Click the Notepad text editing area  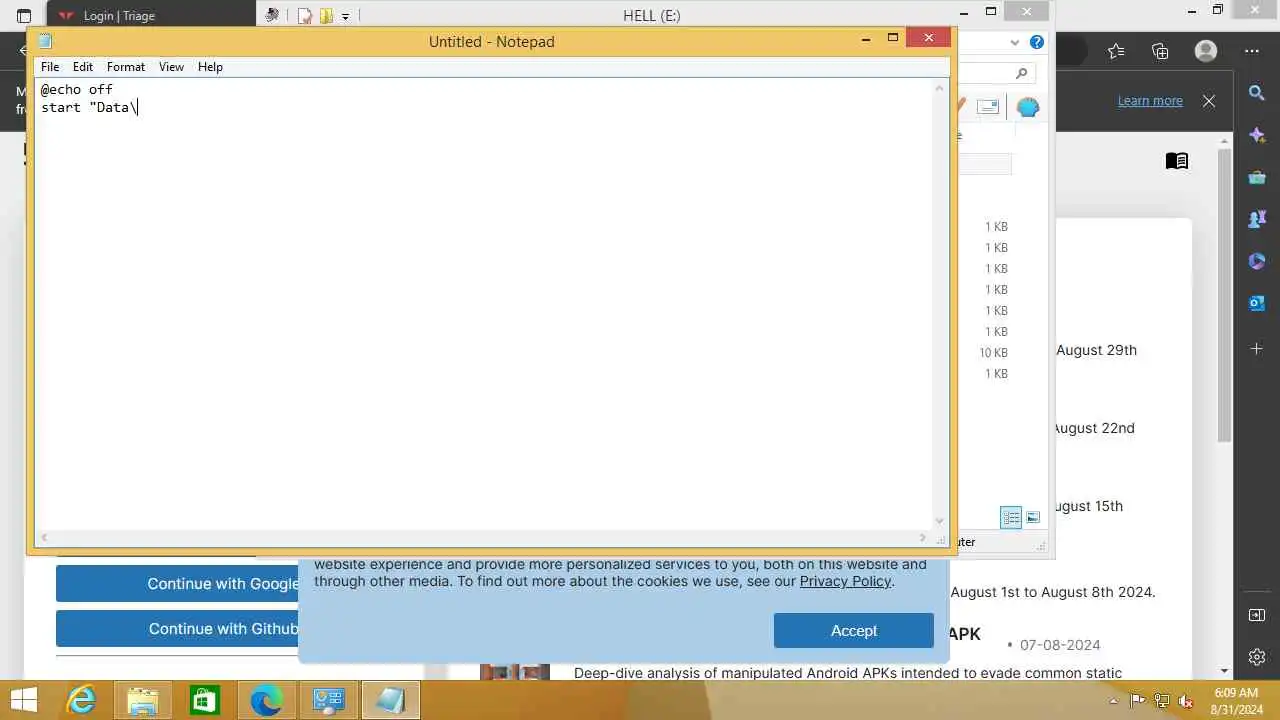point(484,304)
